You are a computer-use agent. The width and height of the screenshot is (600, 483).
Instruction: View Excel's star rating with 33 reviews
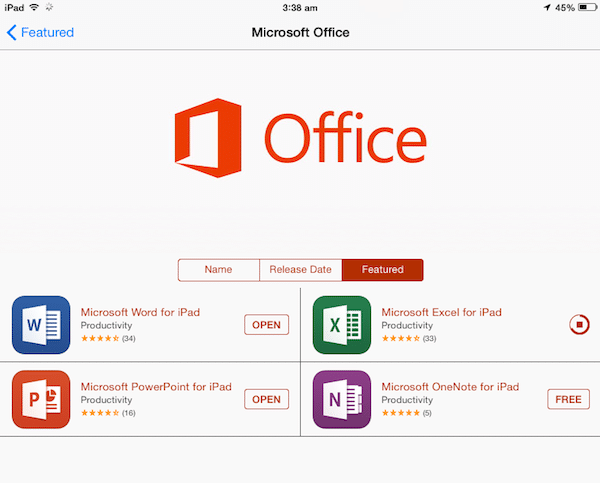[x=409, y=338]
